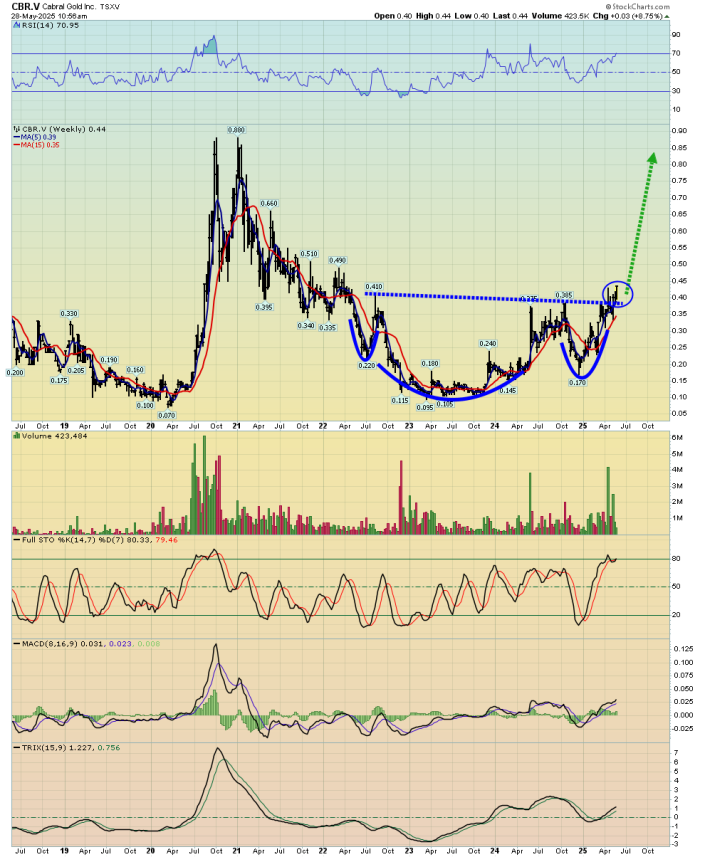This screenshot has height=857, width=705.
Task: Click the High 0.44 value in the header
Action: pos(433,16)
